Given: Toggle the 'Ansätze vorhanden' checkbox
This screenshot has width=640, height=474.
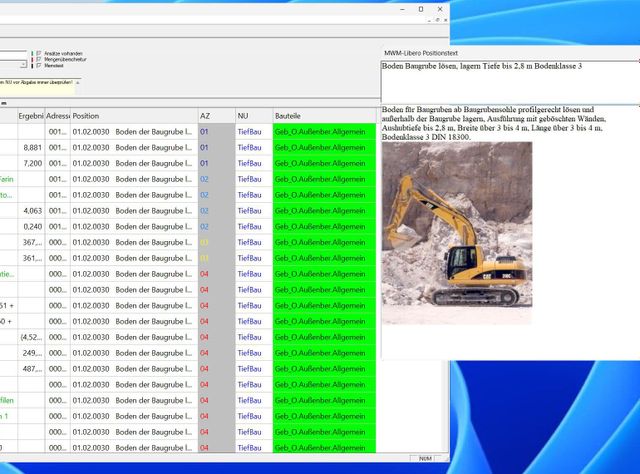Looking at the screenshot, I should [x=39, y=53].
